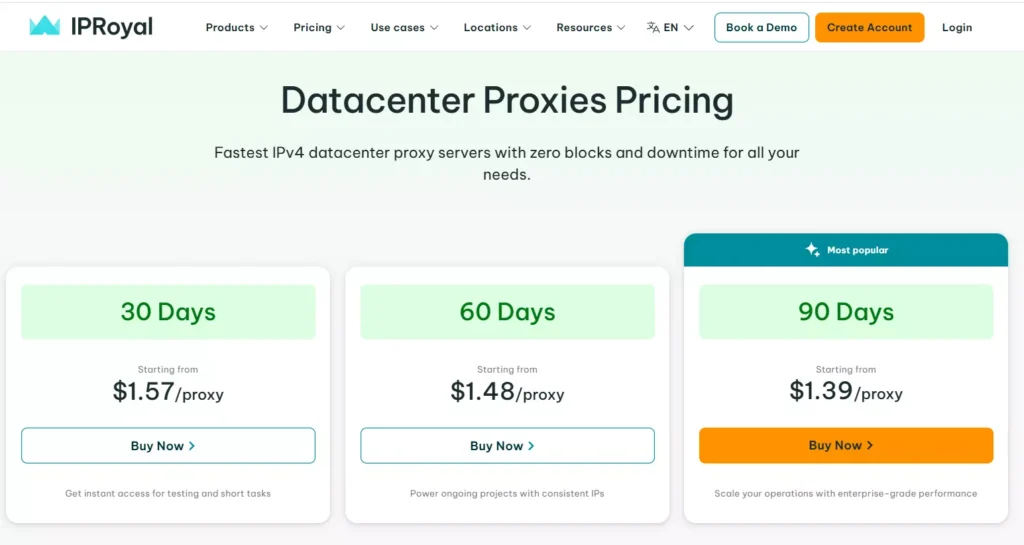Click chevron arrow on orange Buy Now

pyautogui.click(x=870, y=445)
